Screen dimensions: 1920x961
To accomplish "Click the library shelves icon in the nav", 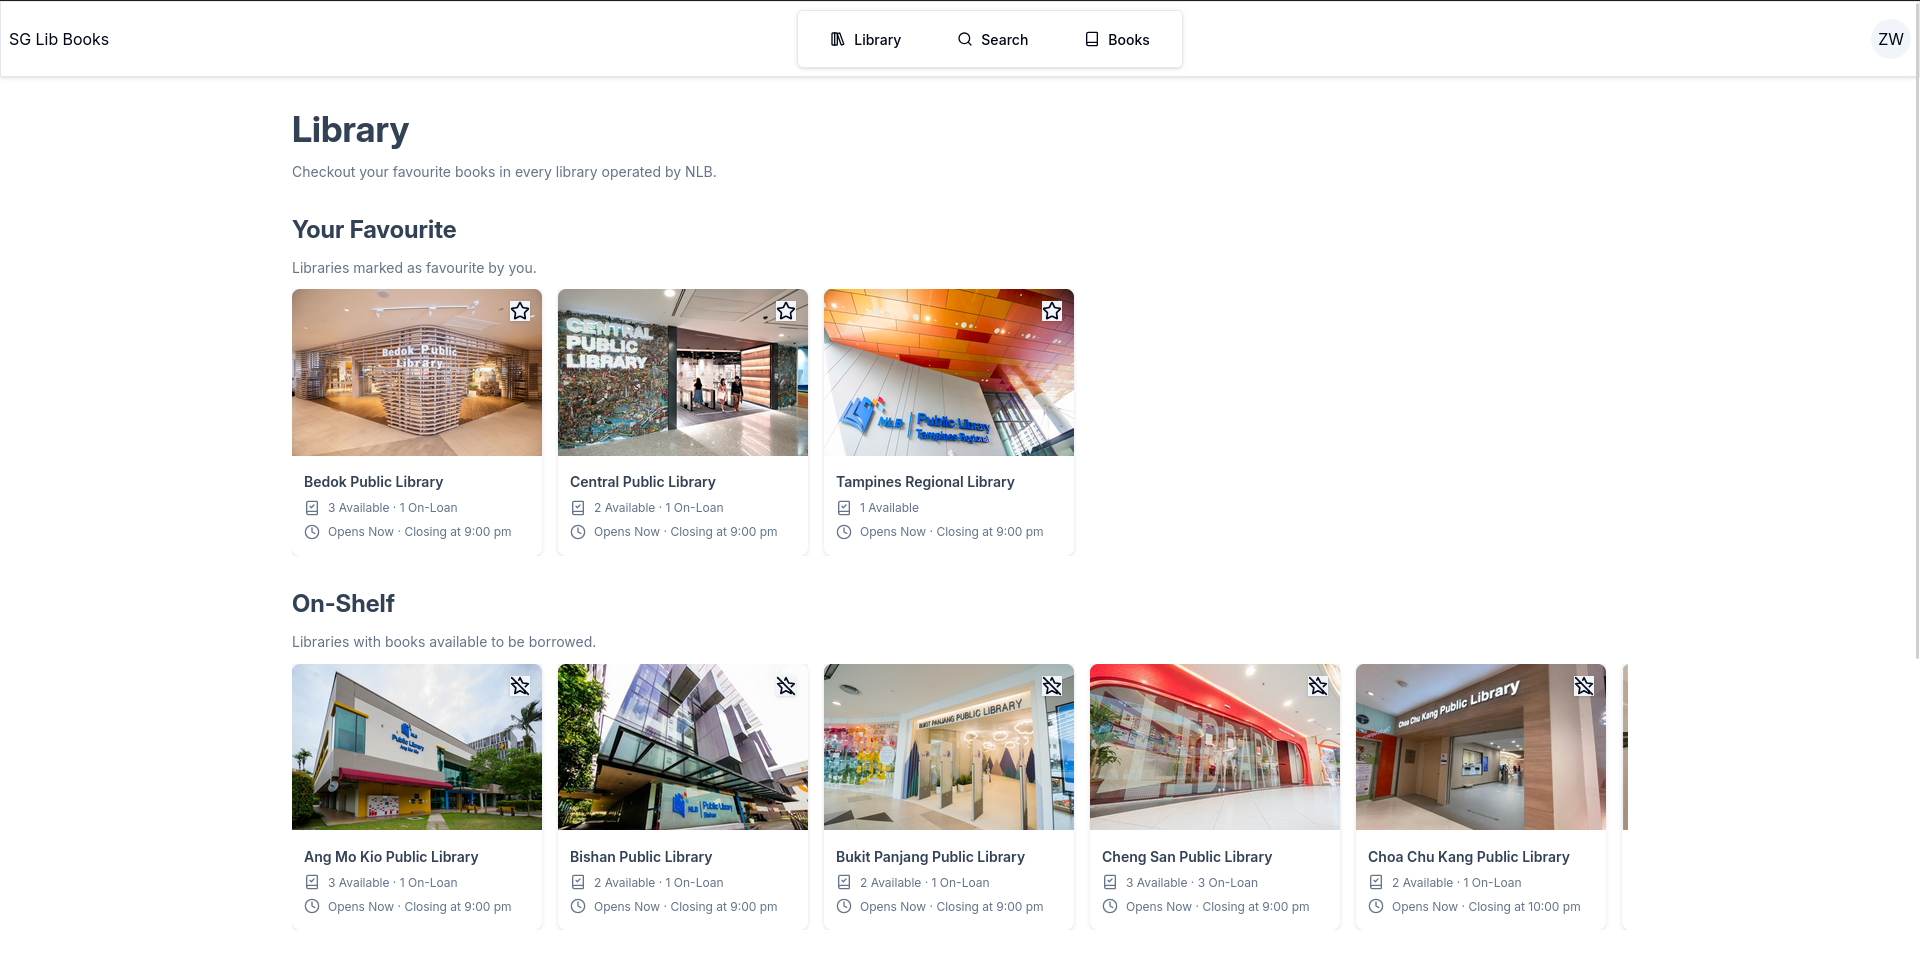I will pyautogui.click(x=838, y=40).
